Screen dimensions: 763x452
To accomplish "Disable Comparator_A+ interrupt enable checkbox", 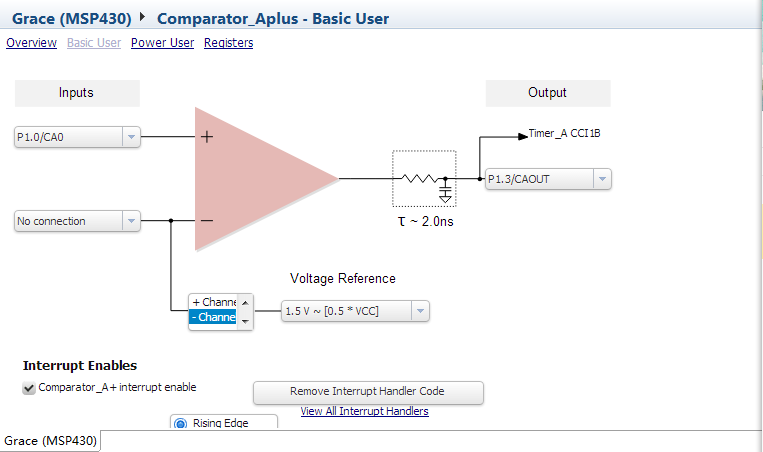I will click(x=29, y=388).
